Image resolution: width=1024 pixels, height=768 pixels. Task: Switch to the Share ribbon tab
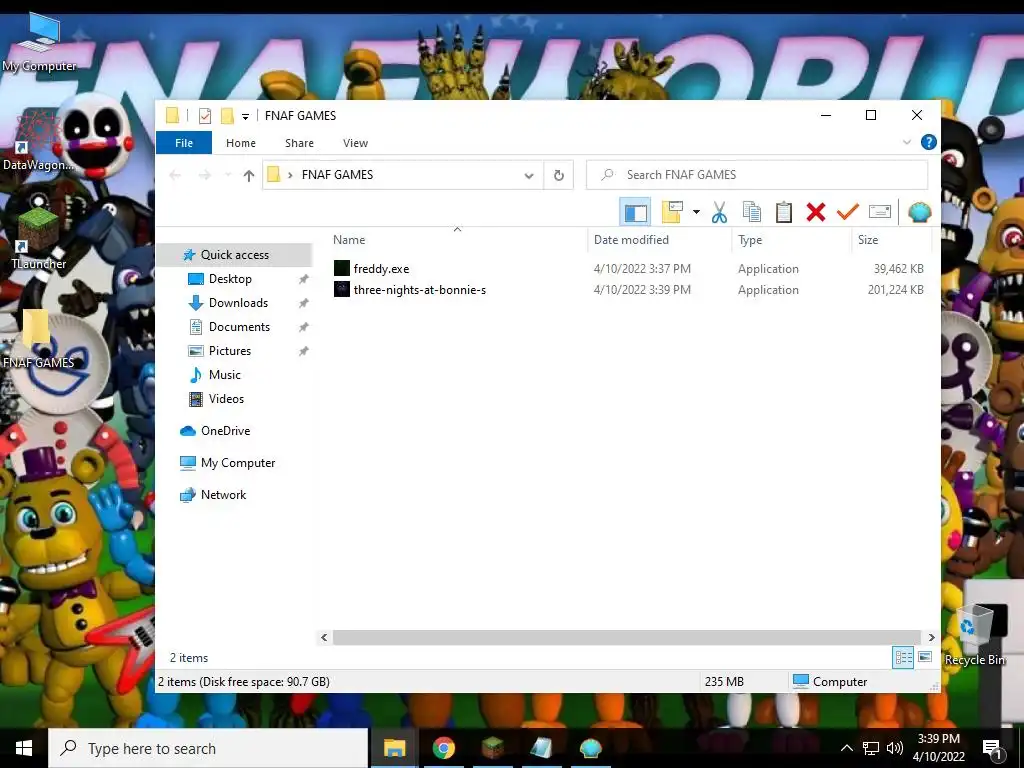pyautogui.click(x=299, y=143)
